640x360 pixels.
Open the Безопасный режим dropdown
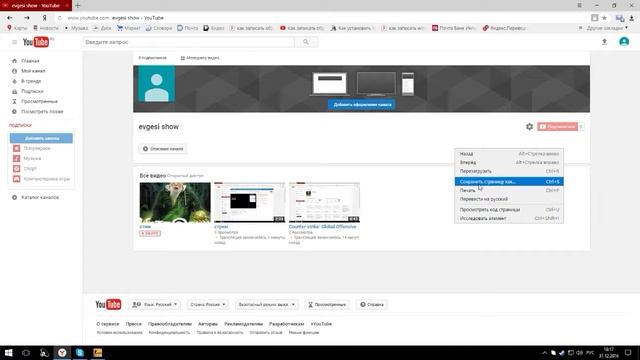pos(266,304)
